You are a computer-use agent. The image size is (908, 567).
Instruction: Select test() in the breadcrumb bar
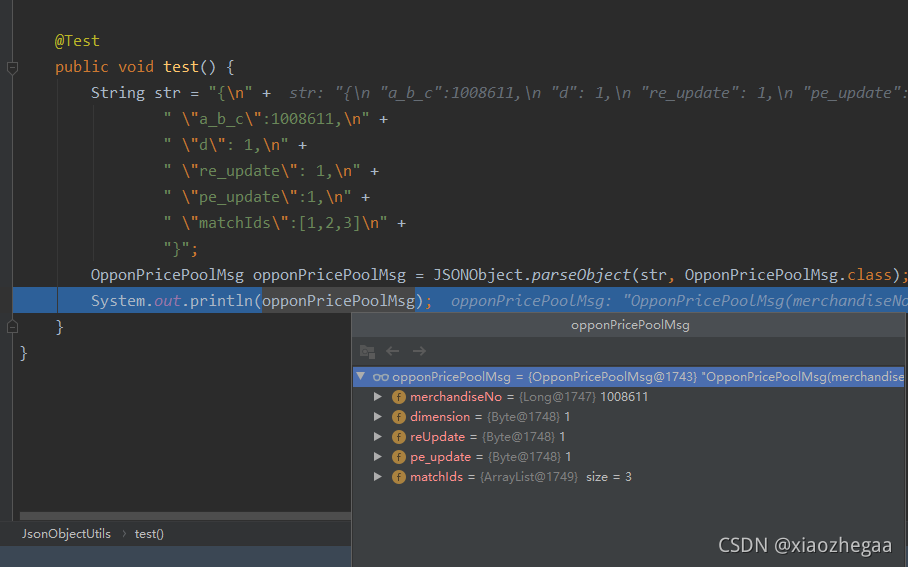pos(149,534)
